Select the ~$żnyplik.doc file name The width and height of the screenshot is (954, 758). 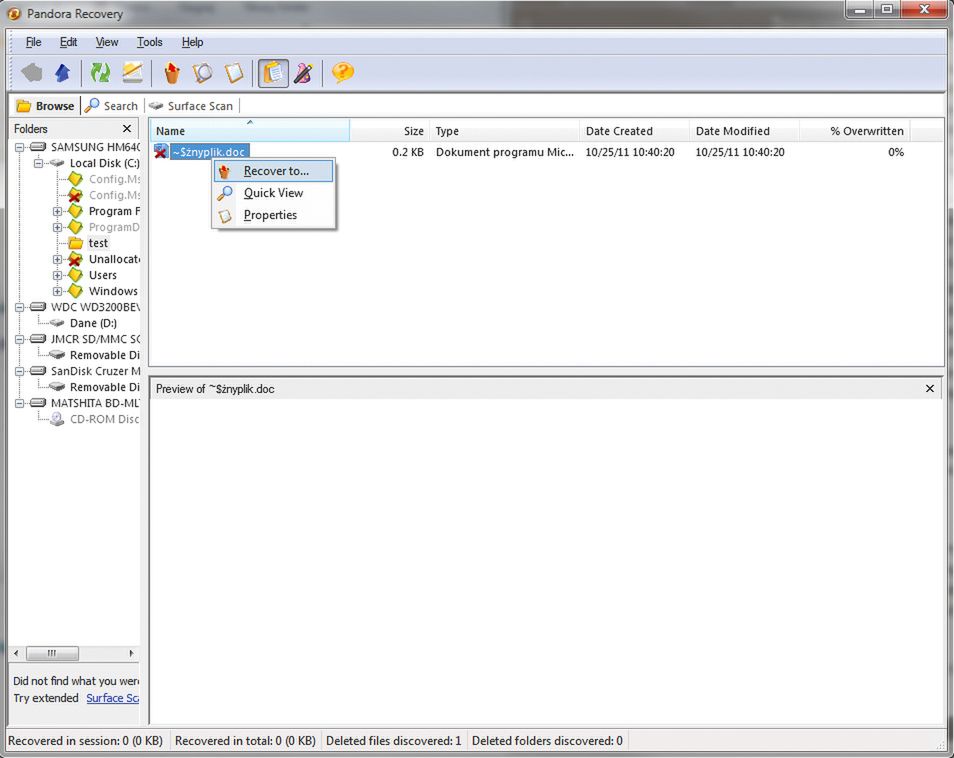[x=209, y=152]
